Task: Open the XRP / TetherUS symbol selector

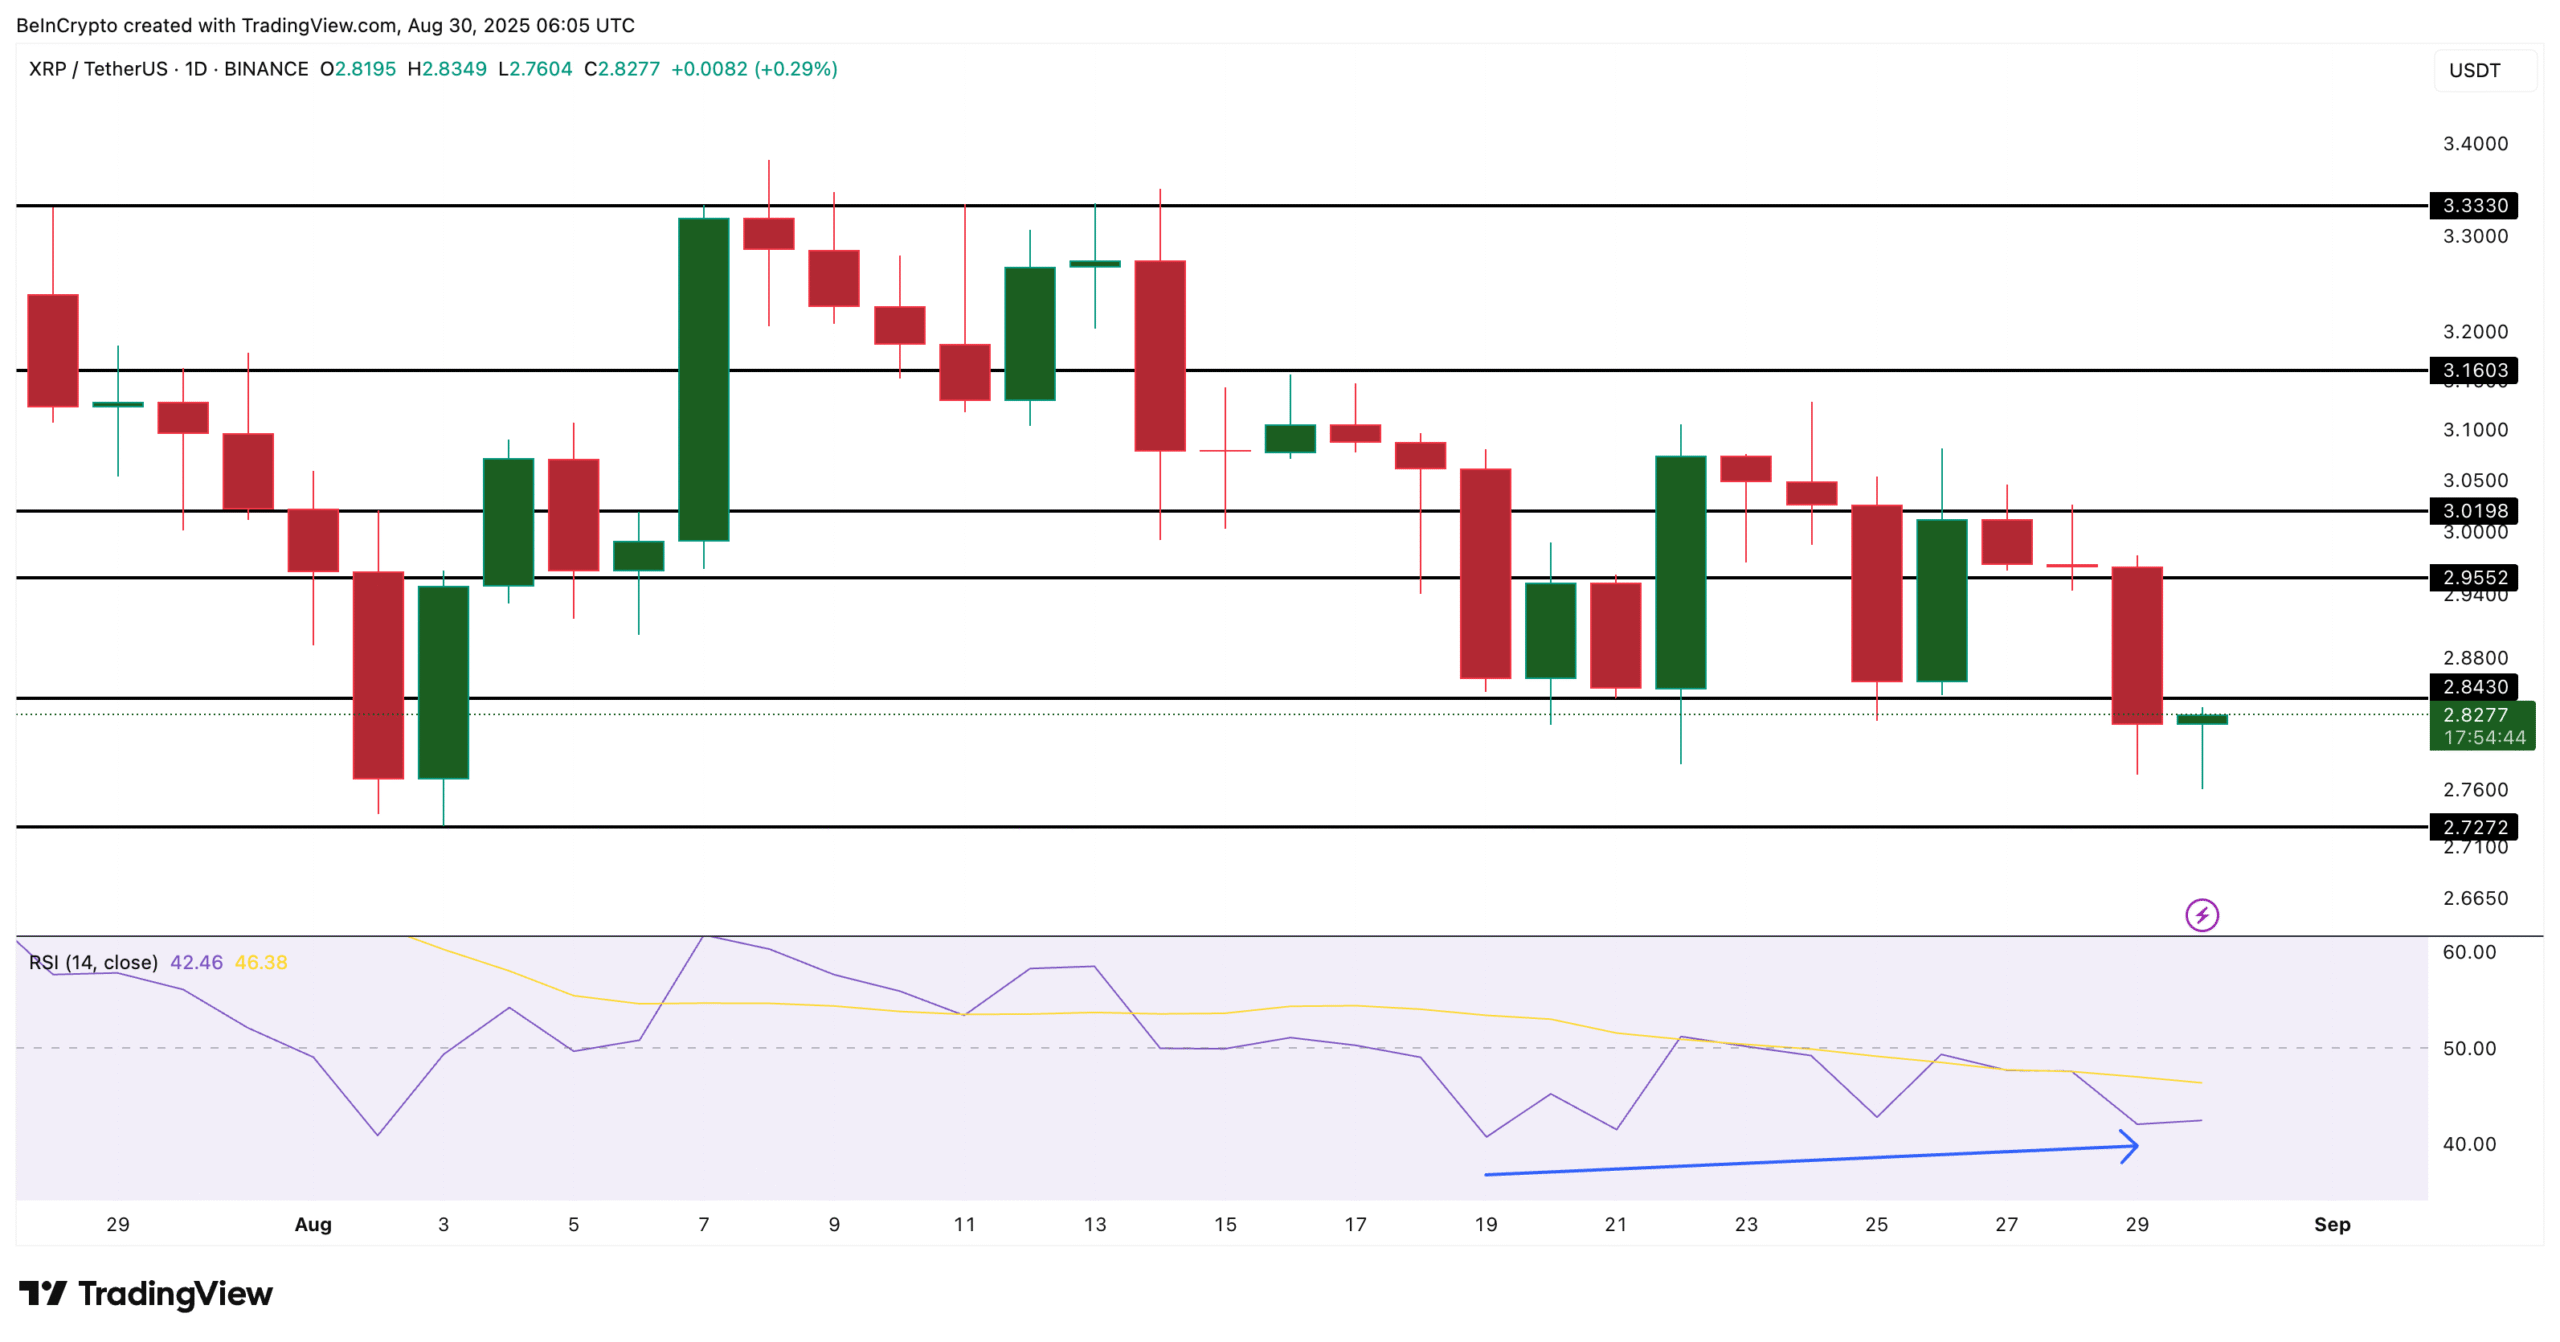Action: pyautogui.click(x=100, y=69)
